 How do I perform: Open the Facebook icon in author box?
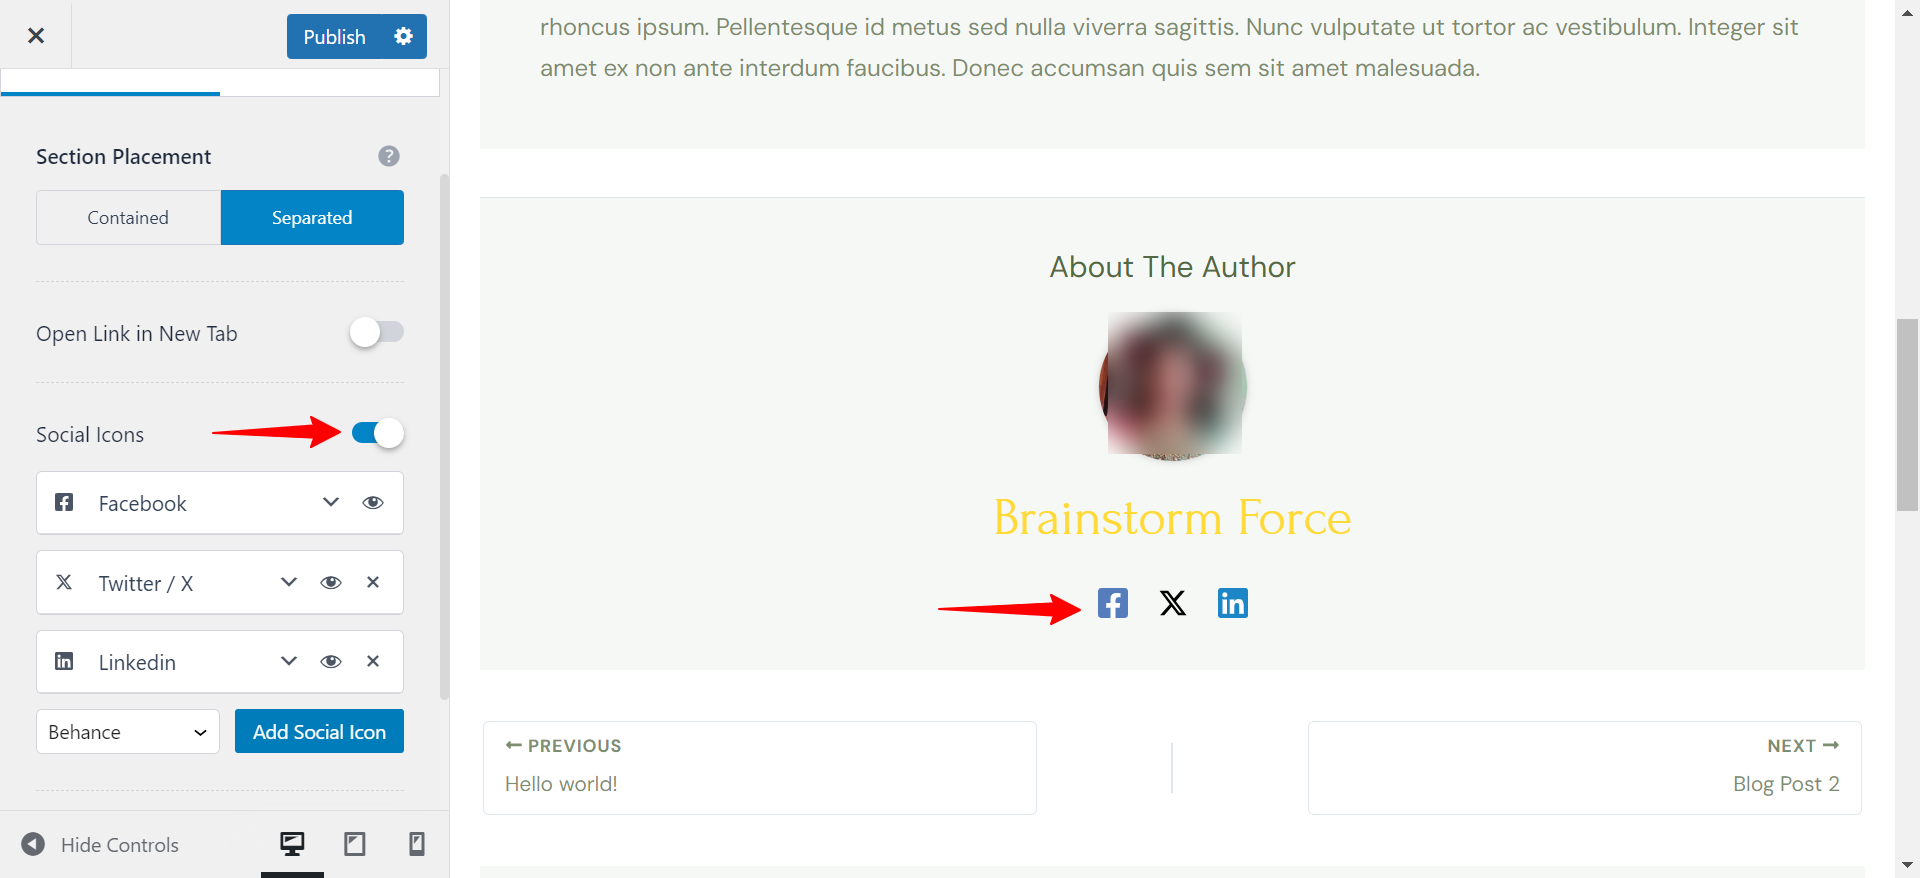[1113, 603]
